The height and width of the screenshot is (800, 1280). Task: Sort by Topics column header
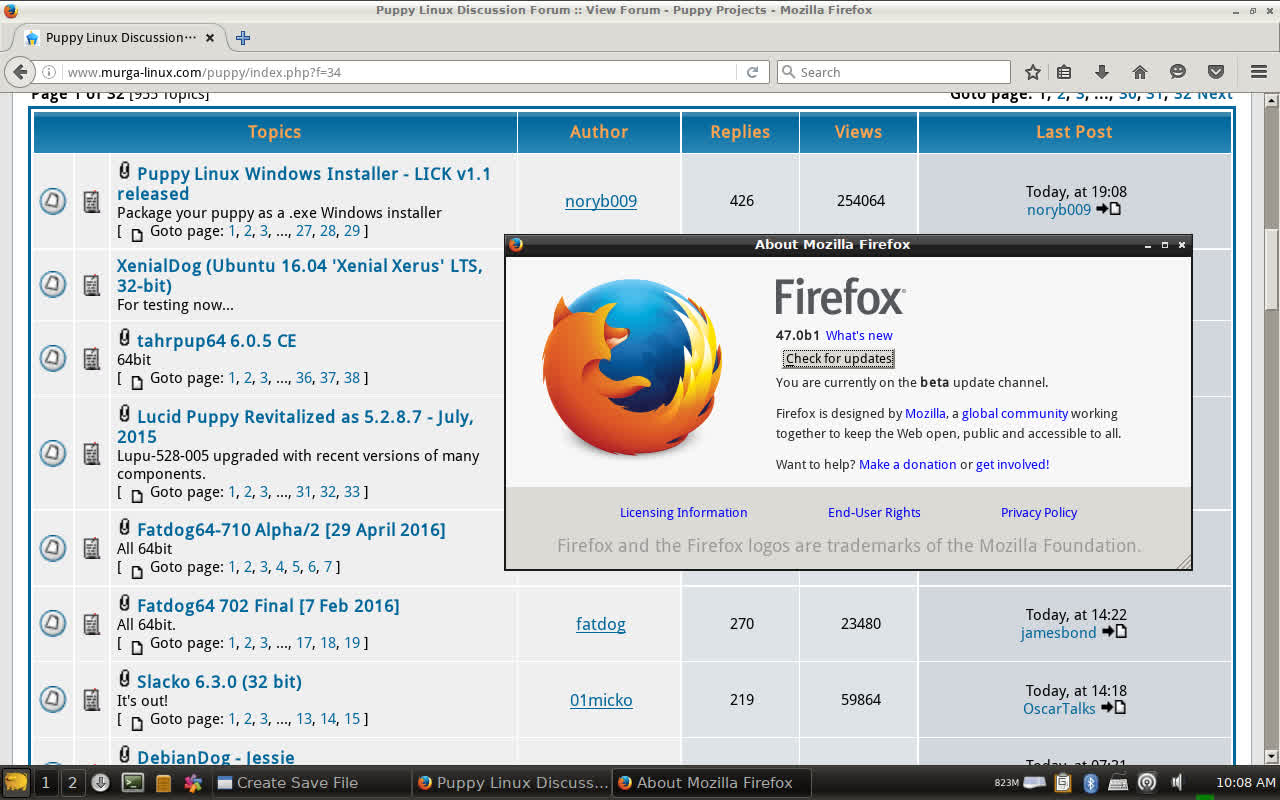coord(274,132)
